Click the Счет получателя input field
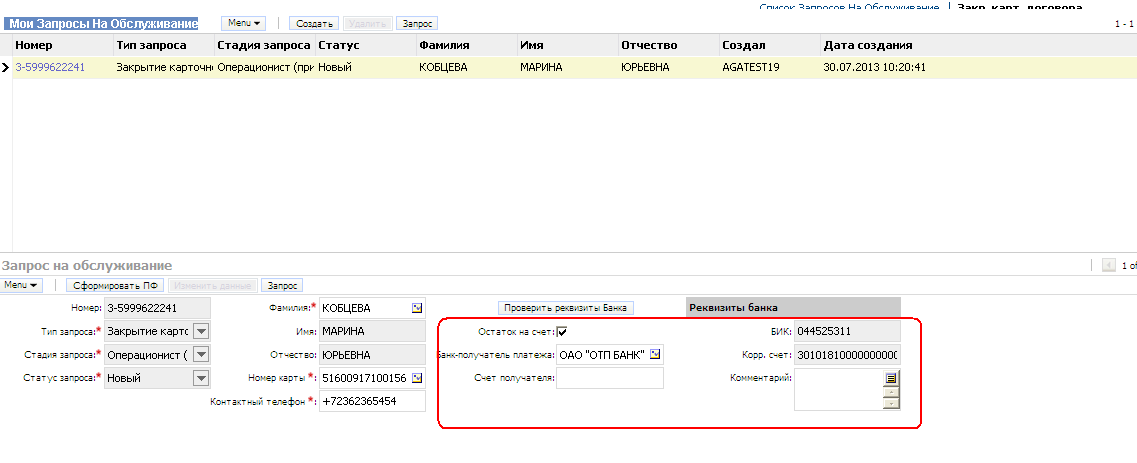Image resolution: width=1137 pixels, height=463 pixels. click(x=610, y=378)
